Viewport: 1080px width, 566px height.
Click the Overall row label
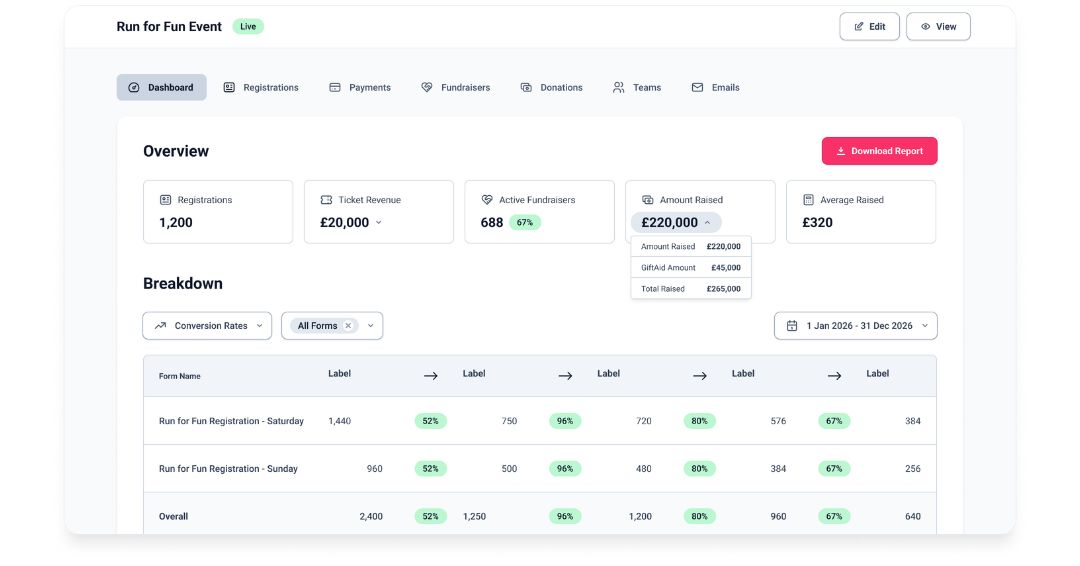click(174, 516)
